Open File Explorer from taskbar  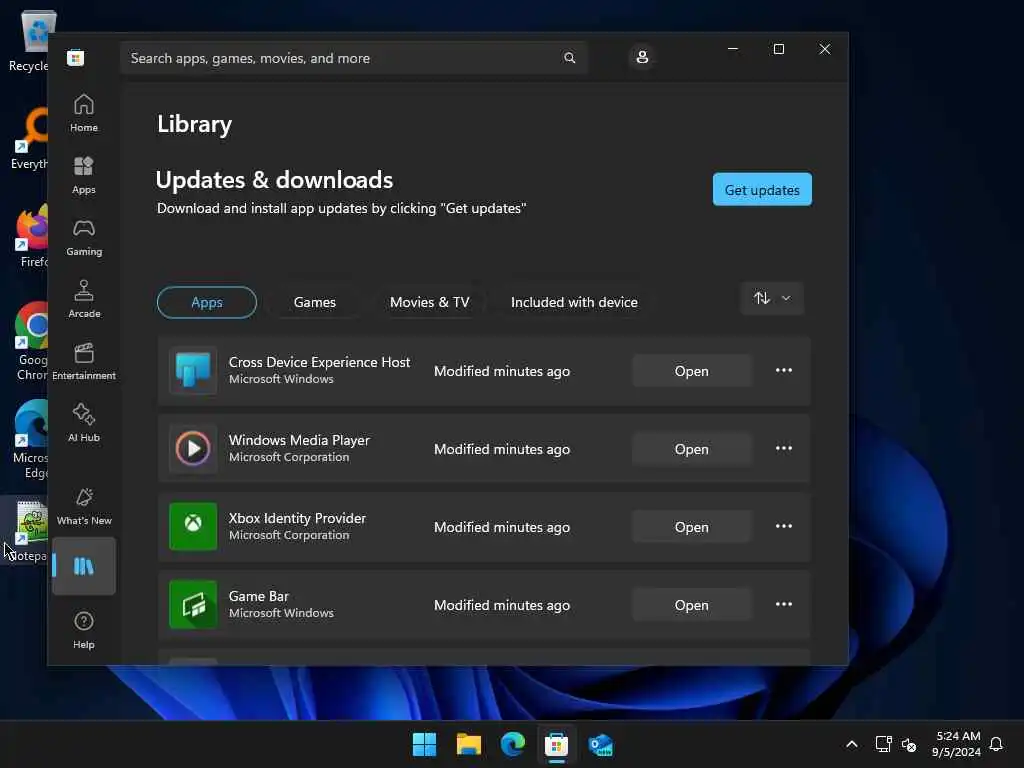click(x=469, y=744)
